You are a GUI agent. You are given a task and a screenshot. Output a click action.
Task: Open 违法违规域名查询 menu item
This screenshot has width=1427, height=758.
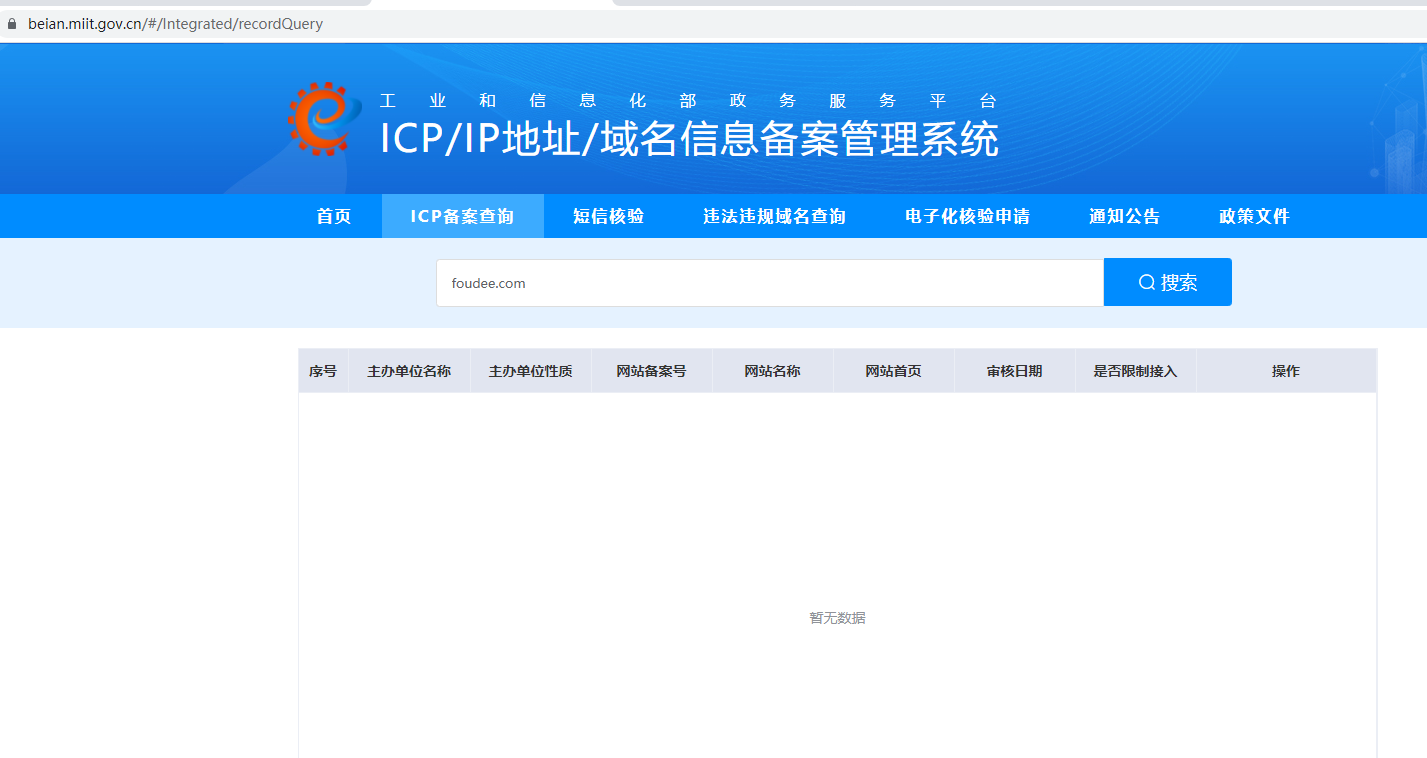[x=774, y=217]
